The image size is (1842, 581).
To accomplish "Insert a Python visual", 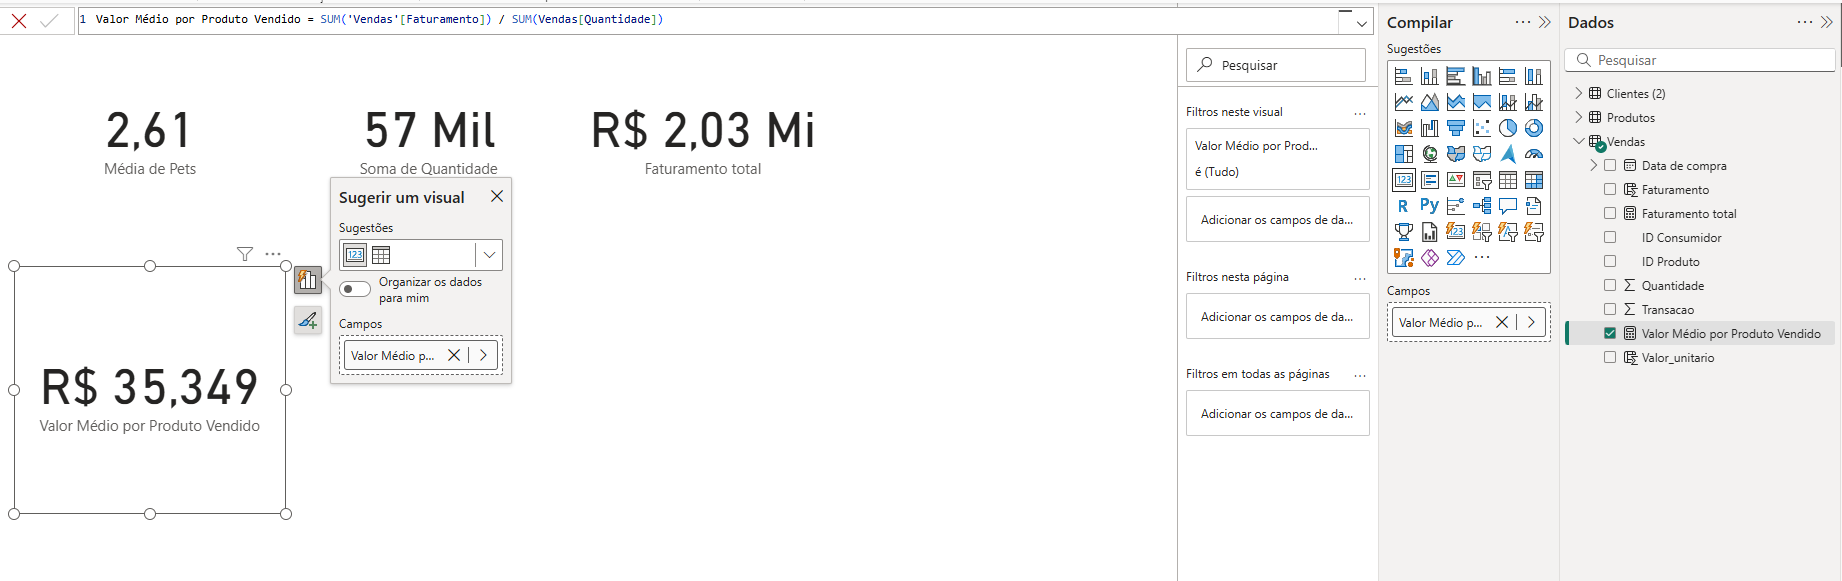I will [x=1430, y=205].
